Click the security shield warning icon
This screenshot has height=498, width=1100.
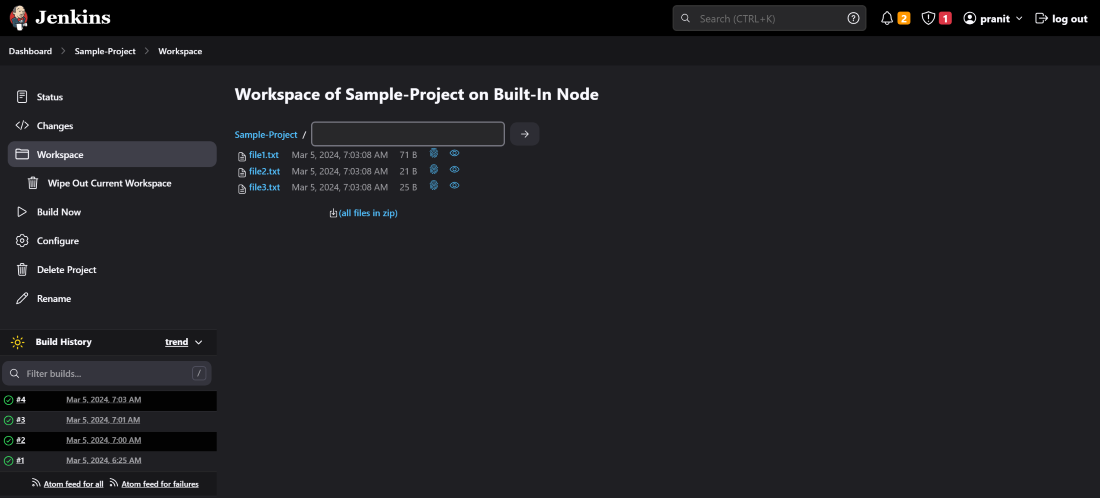point(928,18)
